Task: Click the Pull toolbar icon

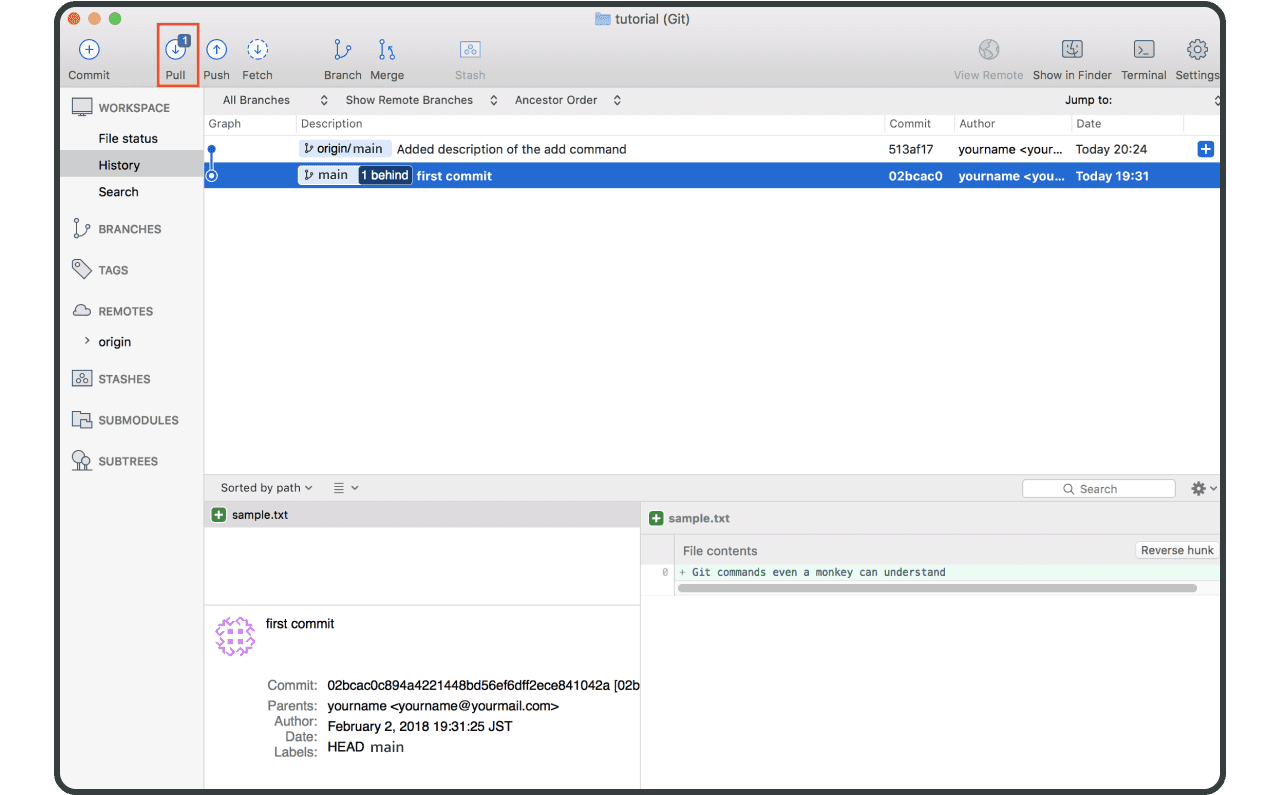Action: 176,49
